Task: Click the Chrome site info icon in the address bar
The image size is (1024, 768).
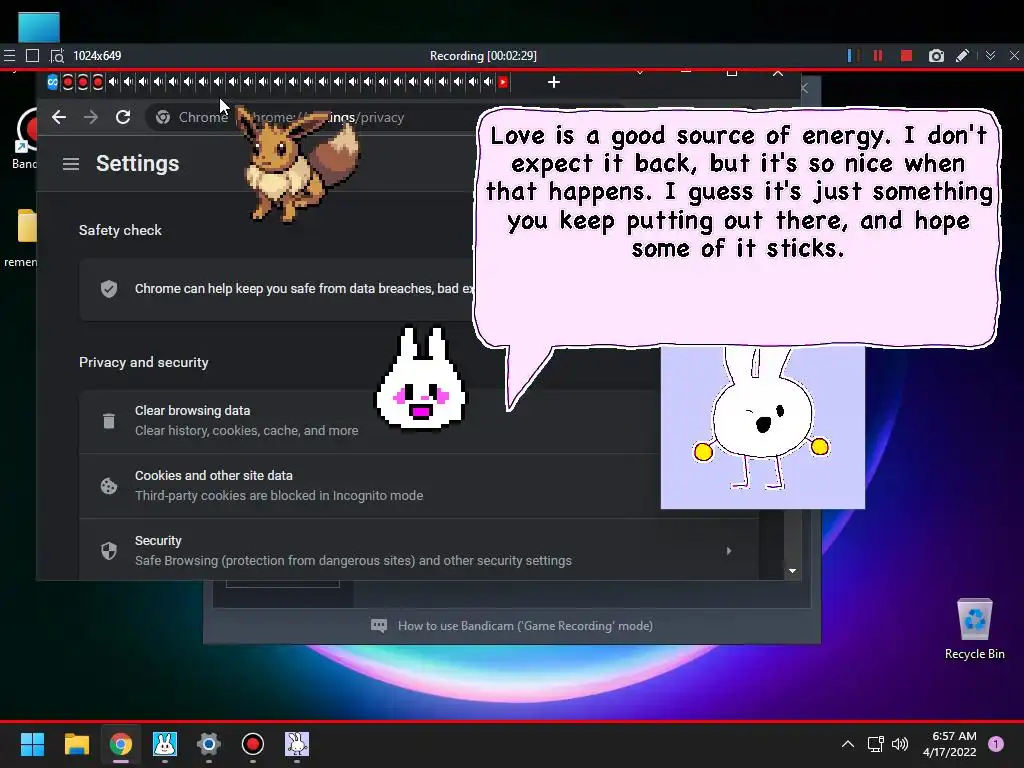Action: tap(163, 118)
